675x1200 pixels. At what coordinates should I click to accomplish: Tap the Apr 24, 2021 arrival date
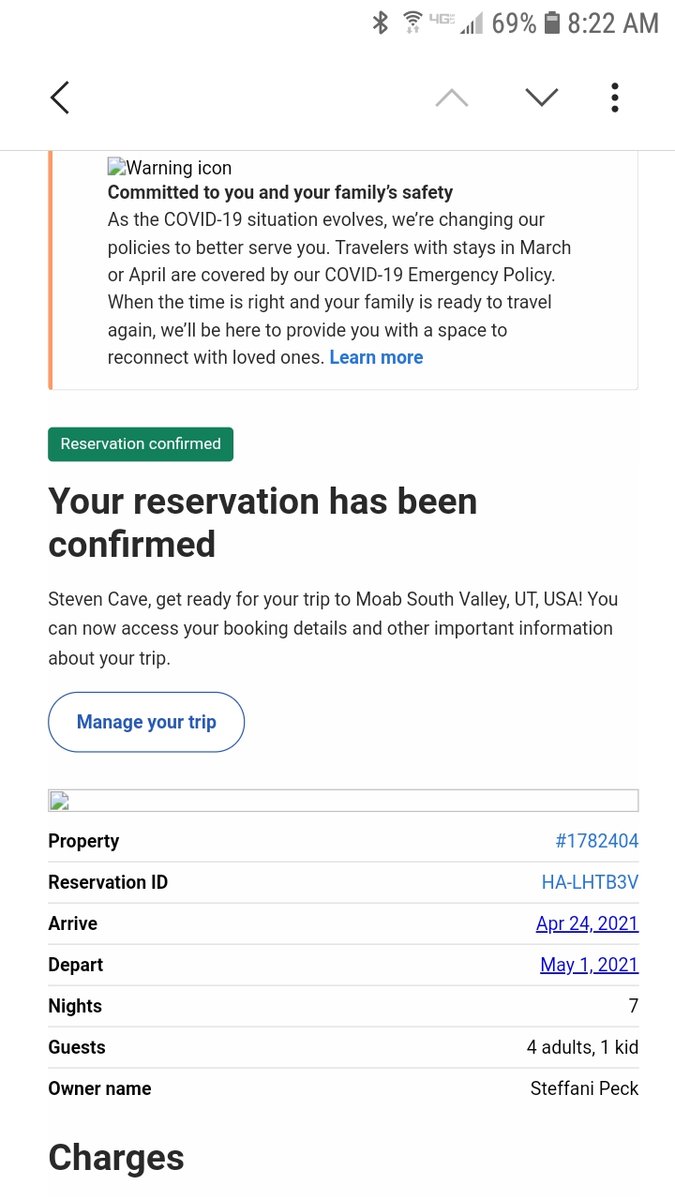[587, 923]
